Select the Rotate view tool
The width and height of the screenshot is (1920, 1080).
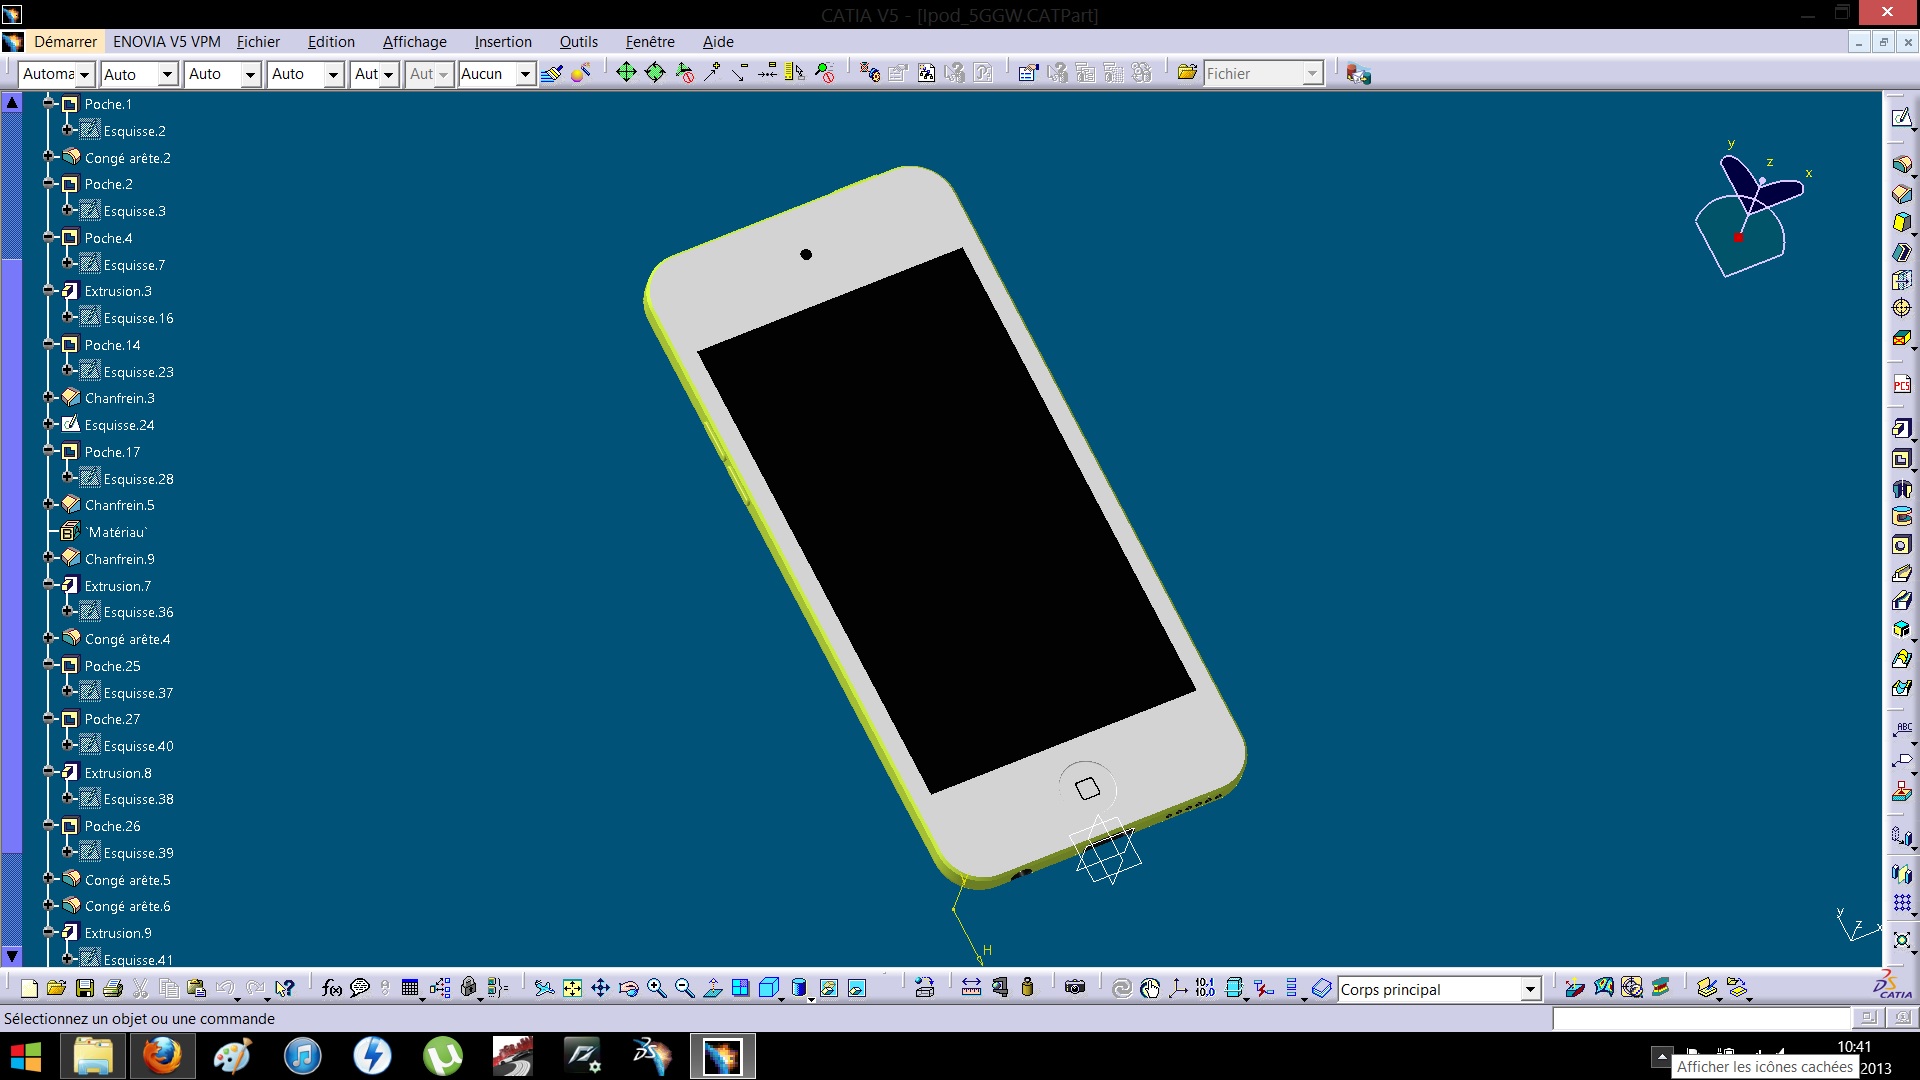click(629, 989)
